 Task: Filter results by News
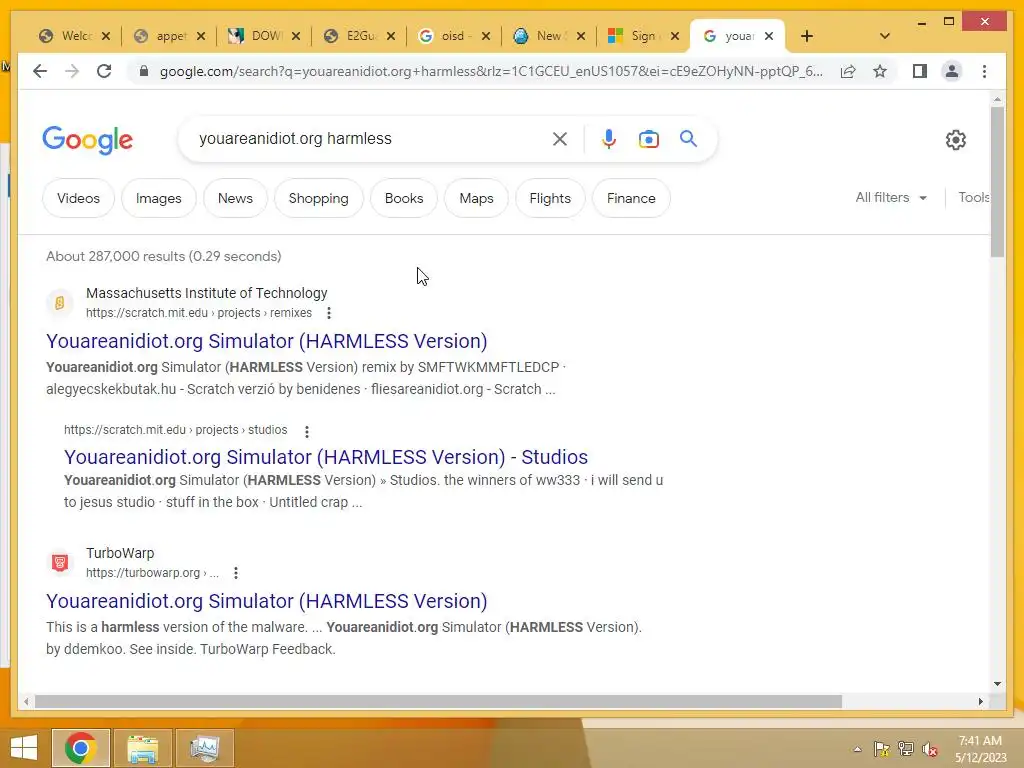click(x=235, y=198)
